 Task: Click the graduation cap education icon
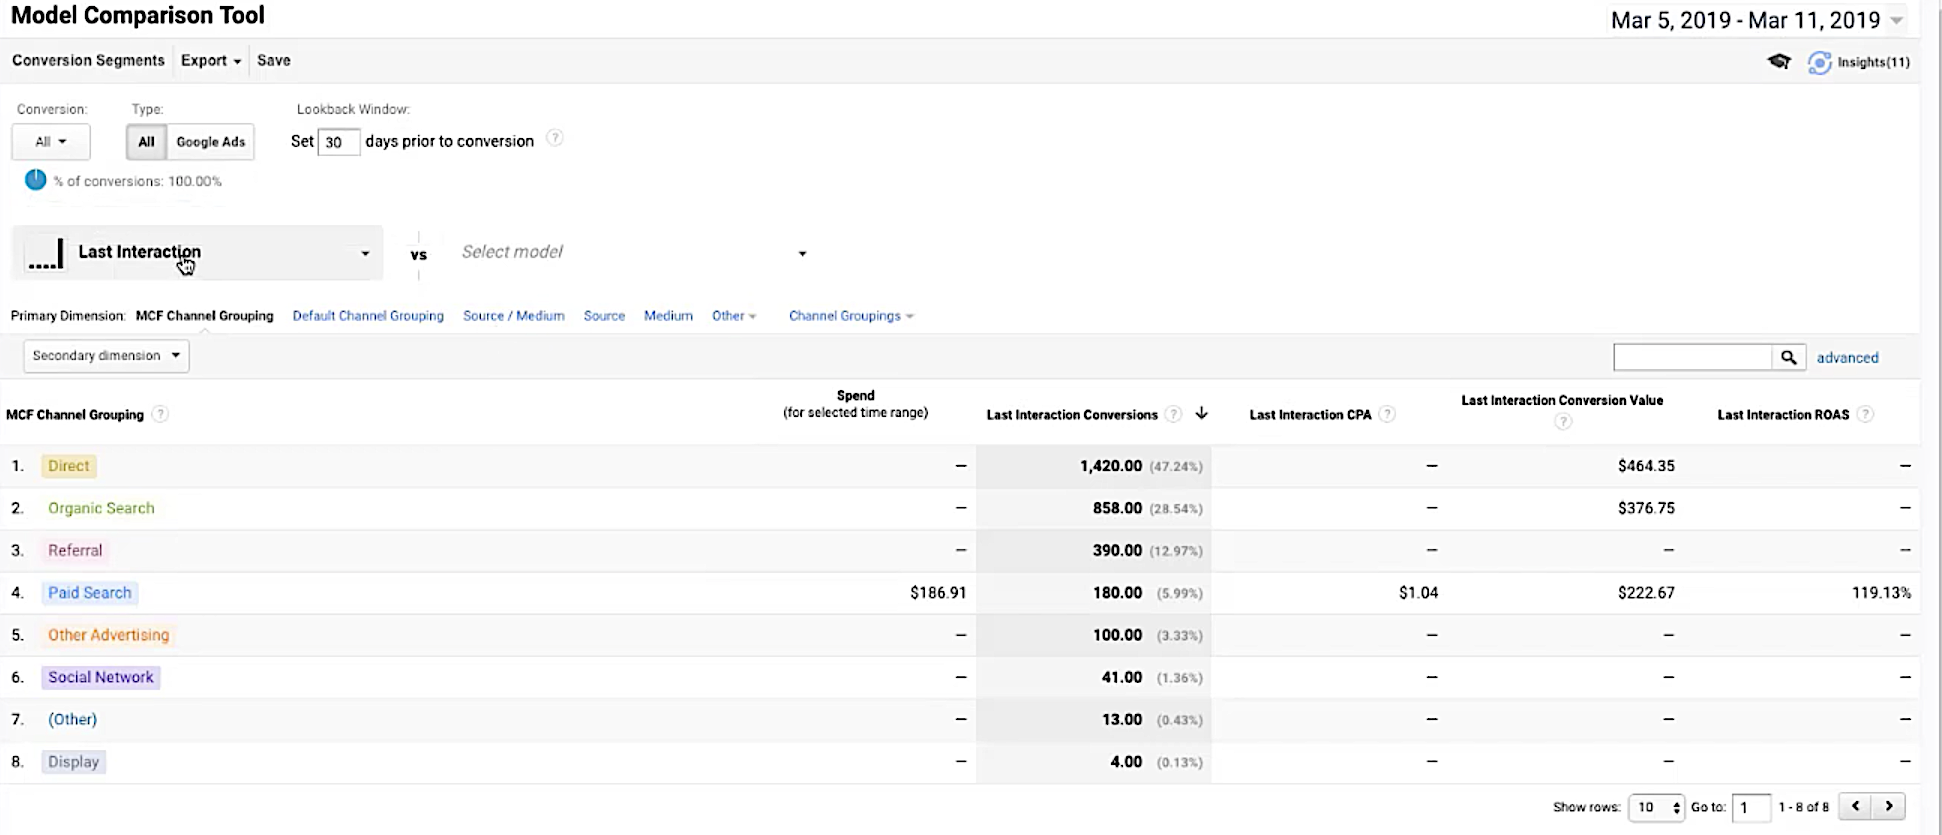tap(1779, 62)
